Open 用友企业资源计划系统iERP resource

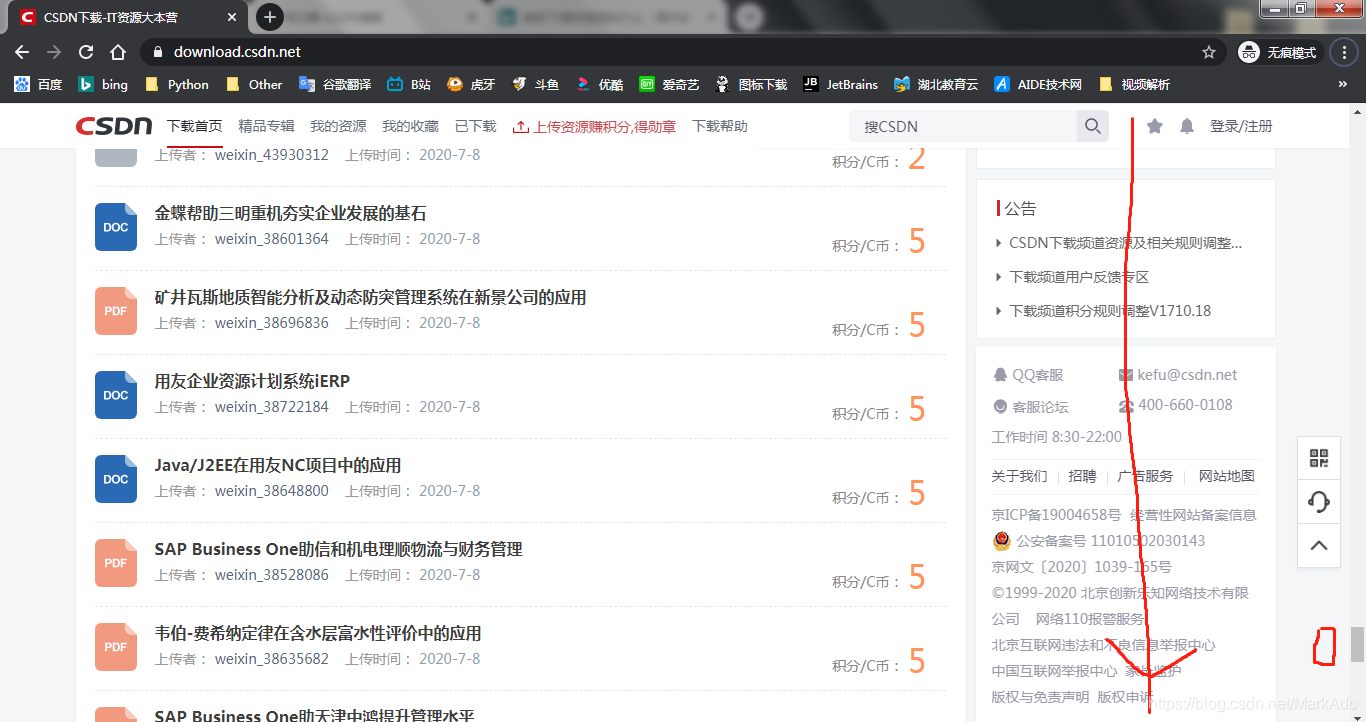click(252, 381)
